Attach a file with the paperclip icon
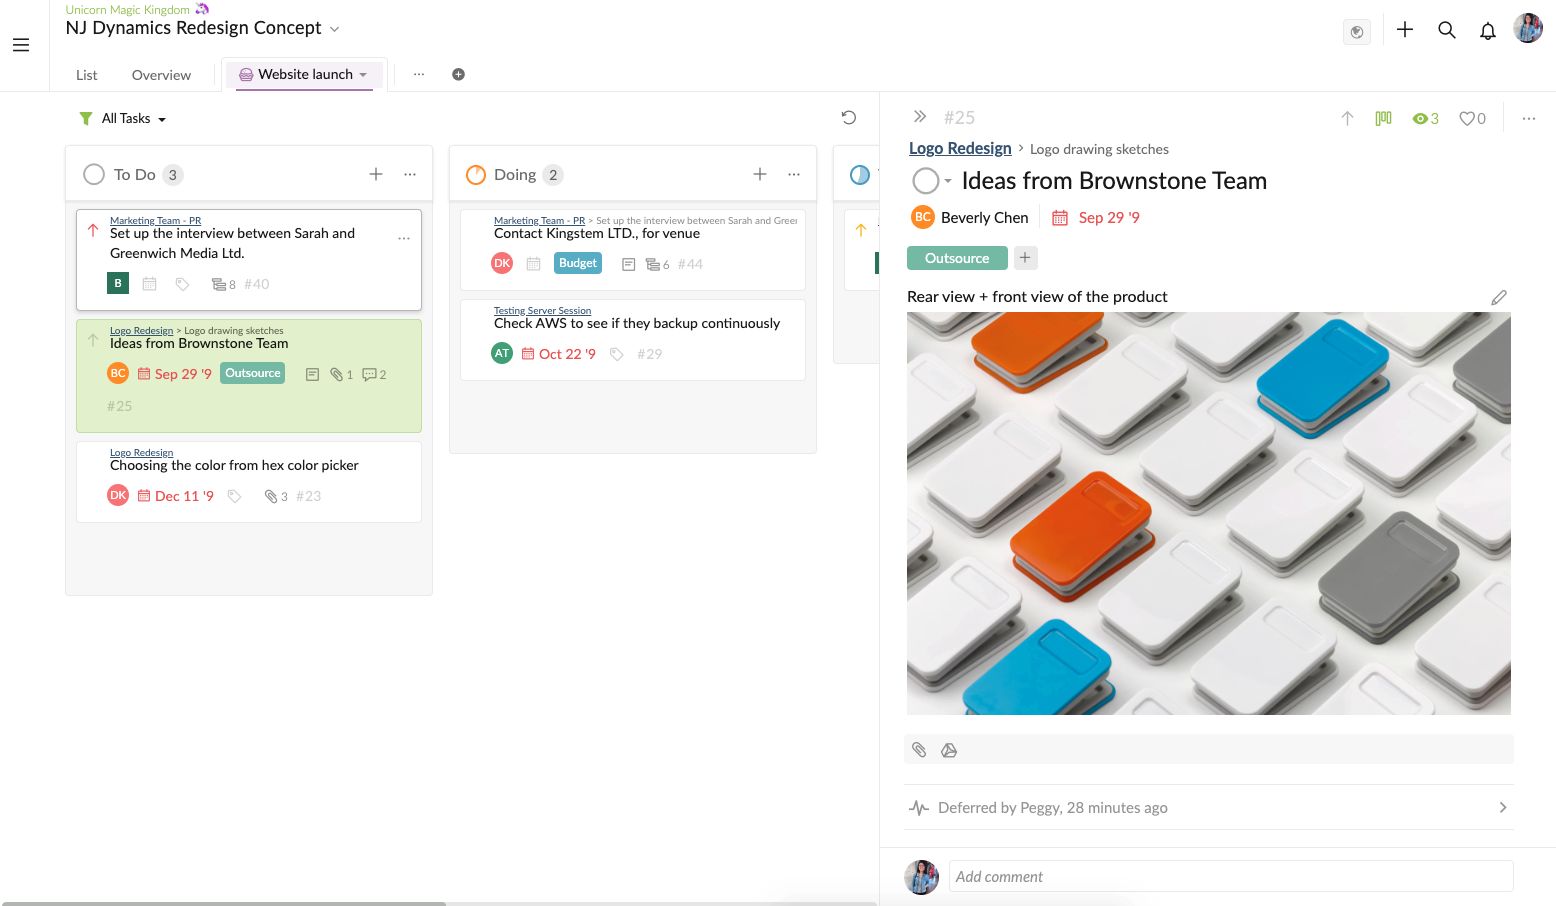Screen dimensions: 1556x906 pyautogui.click(x=919, y=750)
